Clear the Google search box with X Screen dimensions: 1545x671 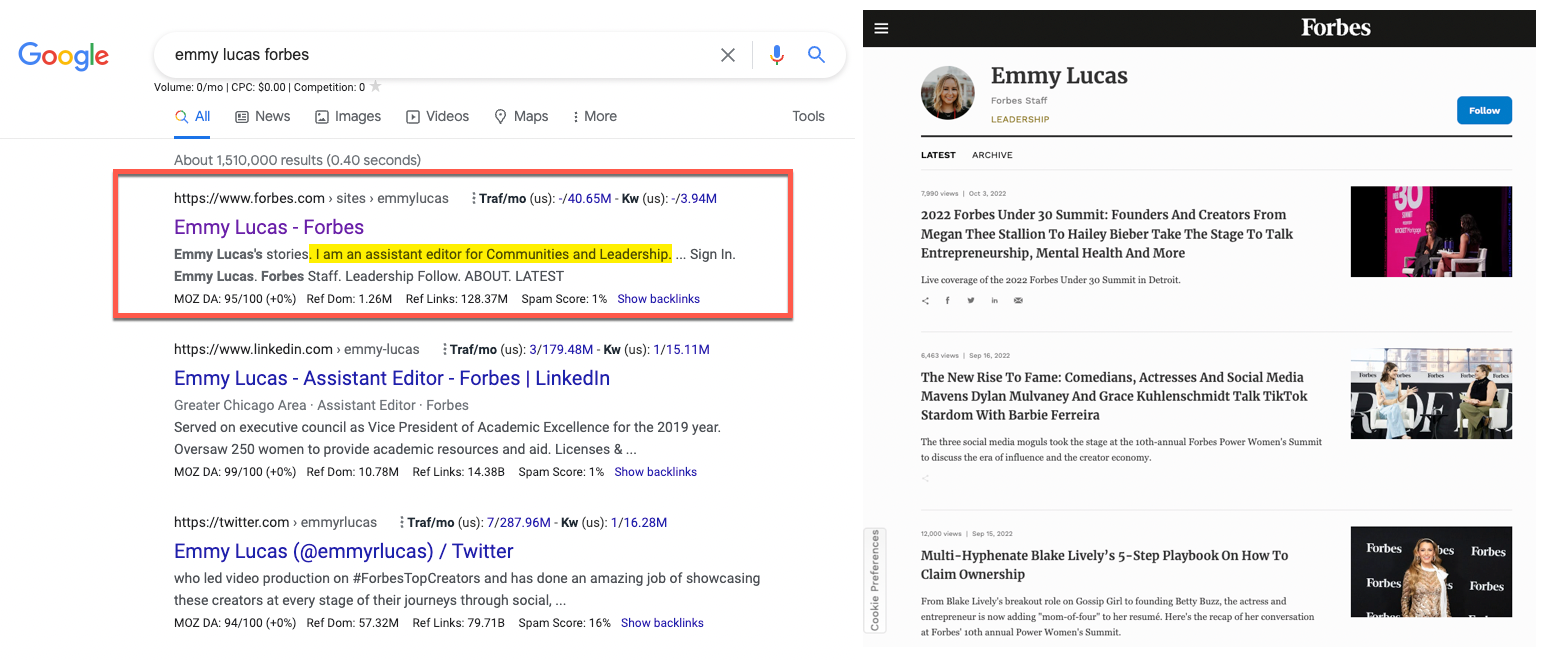coord(728,55)
